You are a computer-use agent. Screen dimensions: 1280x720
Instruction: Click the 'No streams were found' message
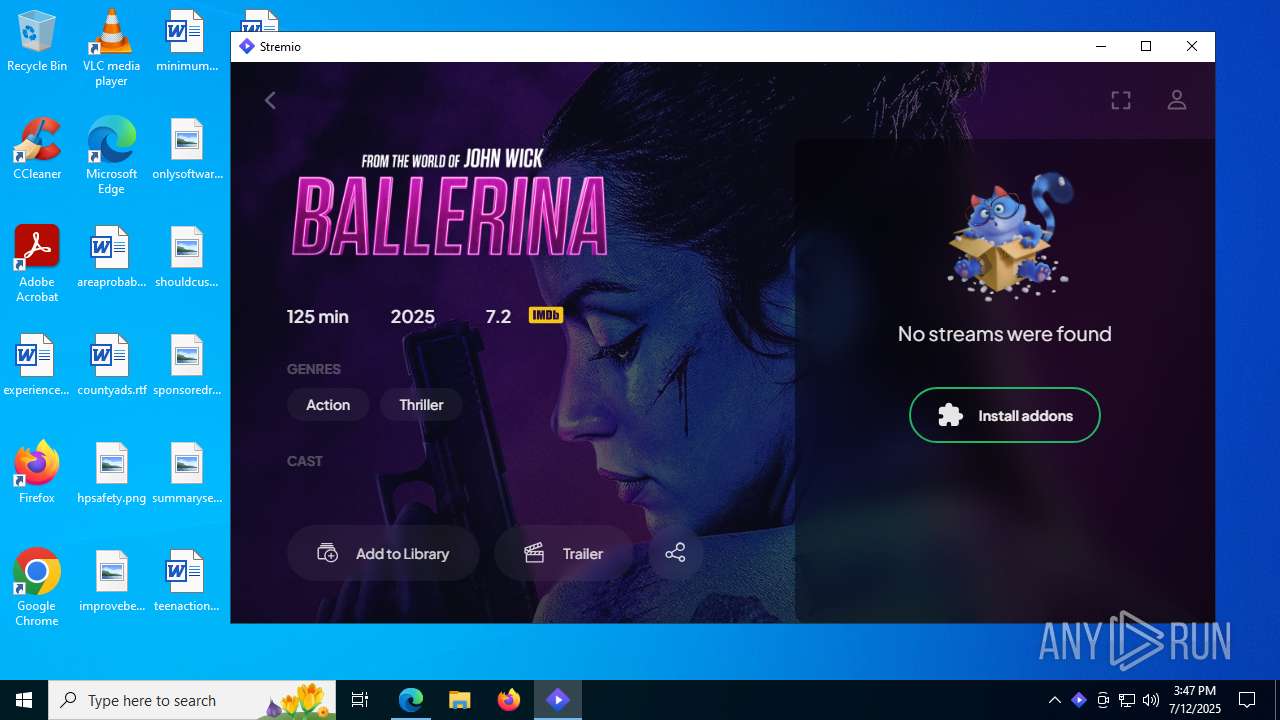click(1004, 334)
